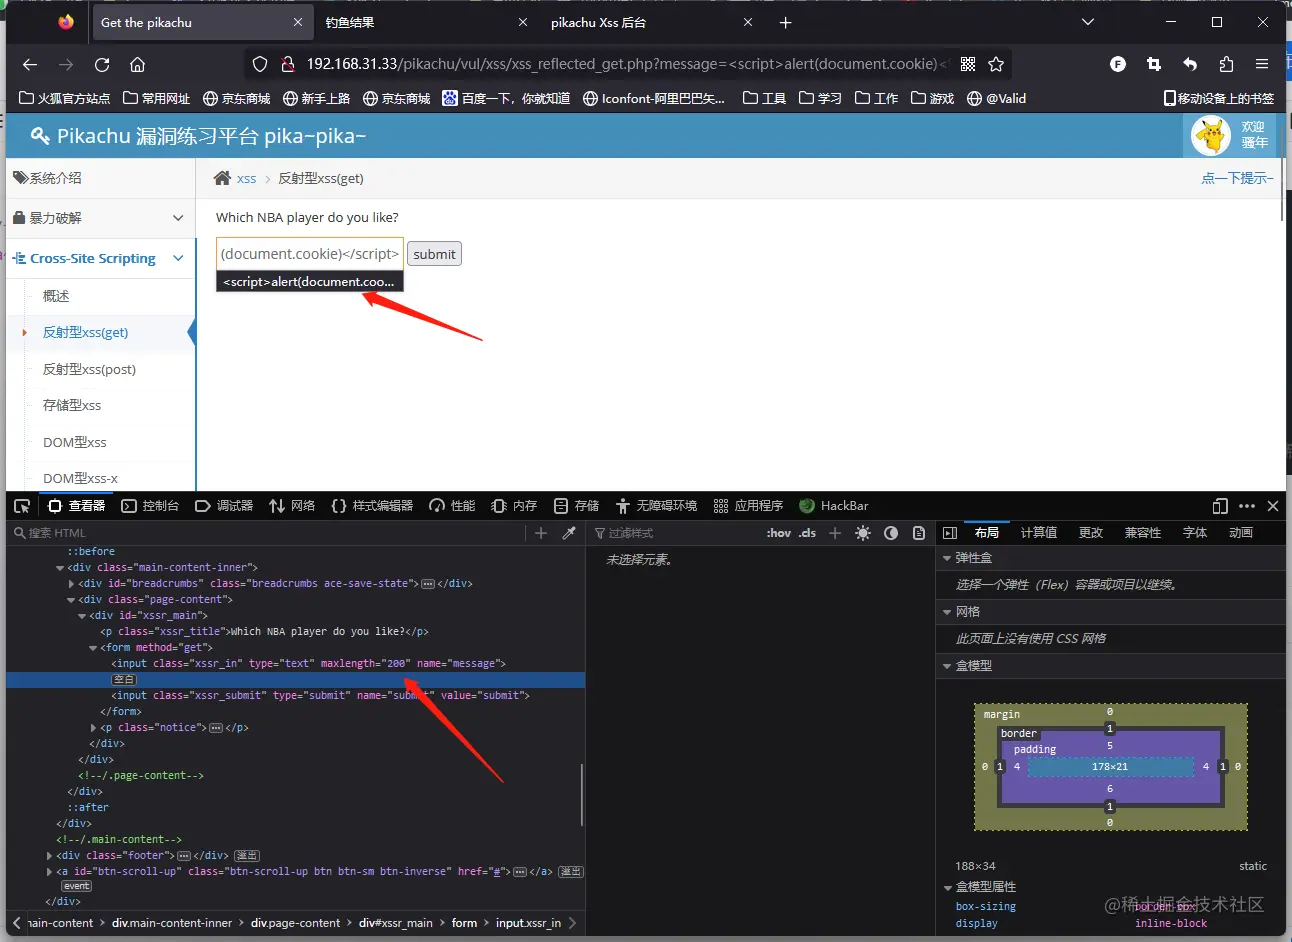Click the screenshot crop toolbar icon

(1154, 64)
